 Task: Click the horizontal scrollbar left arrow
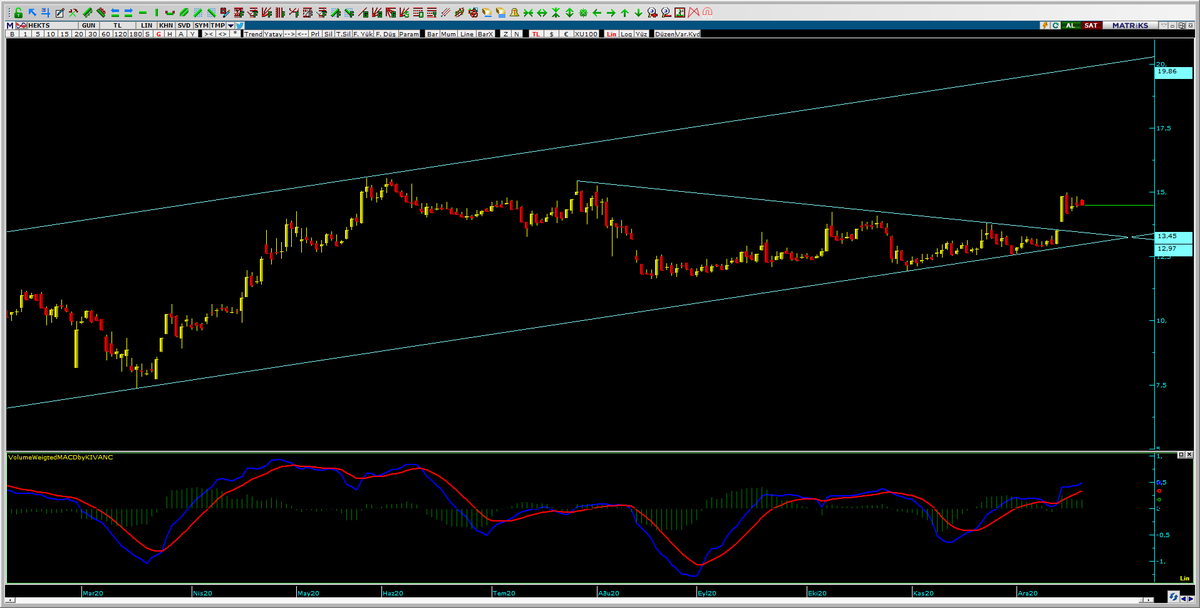click(10, 601)
